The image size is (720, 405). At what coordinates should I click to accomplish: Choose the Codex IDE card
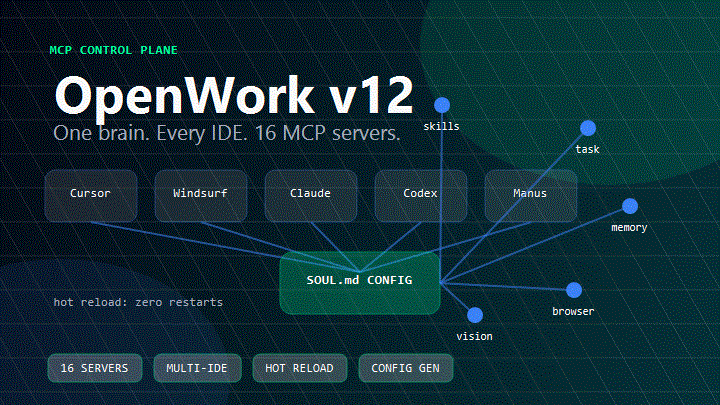click(x=421, y=196)
